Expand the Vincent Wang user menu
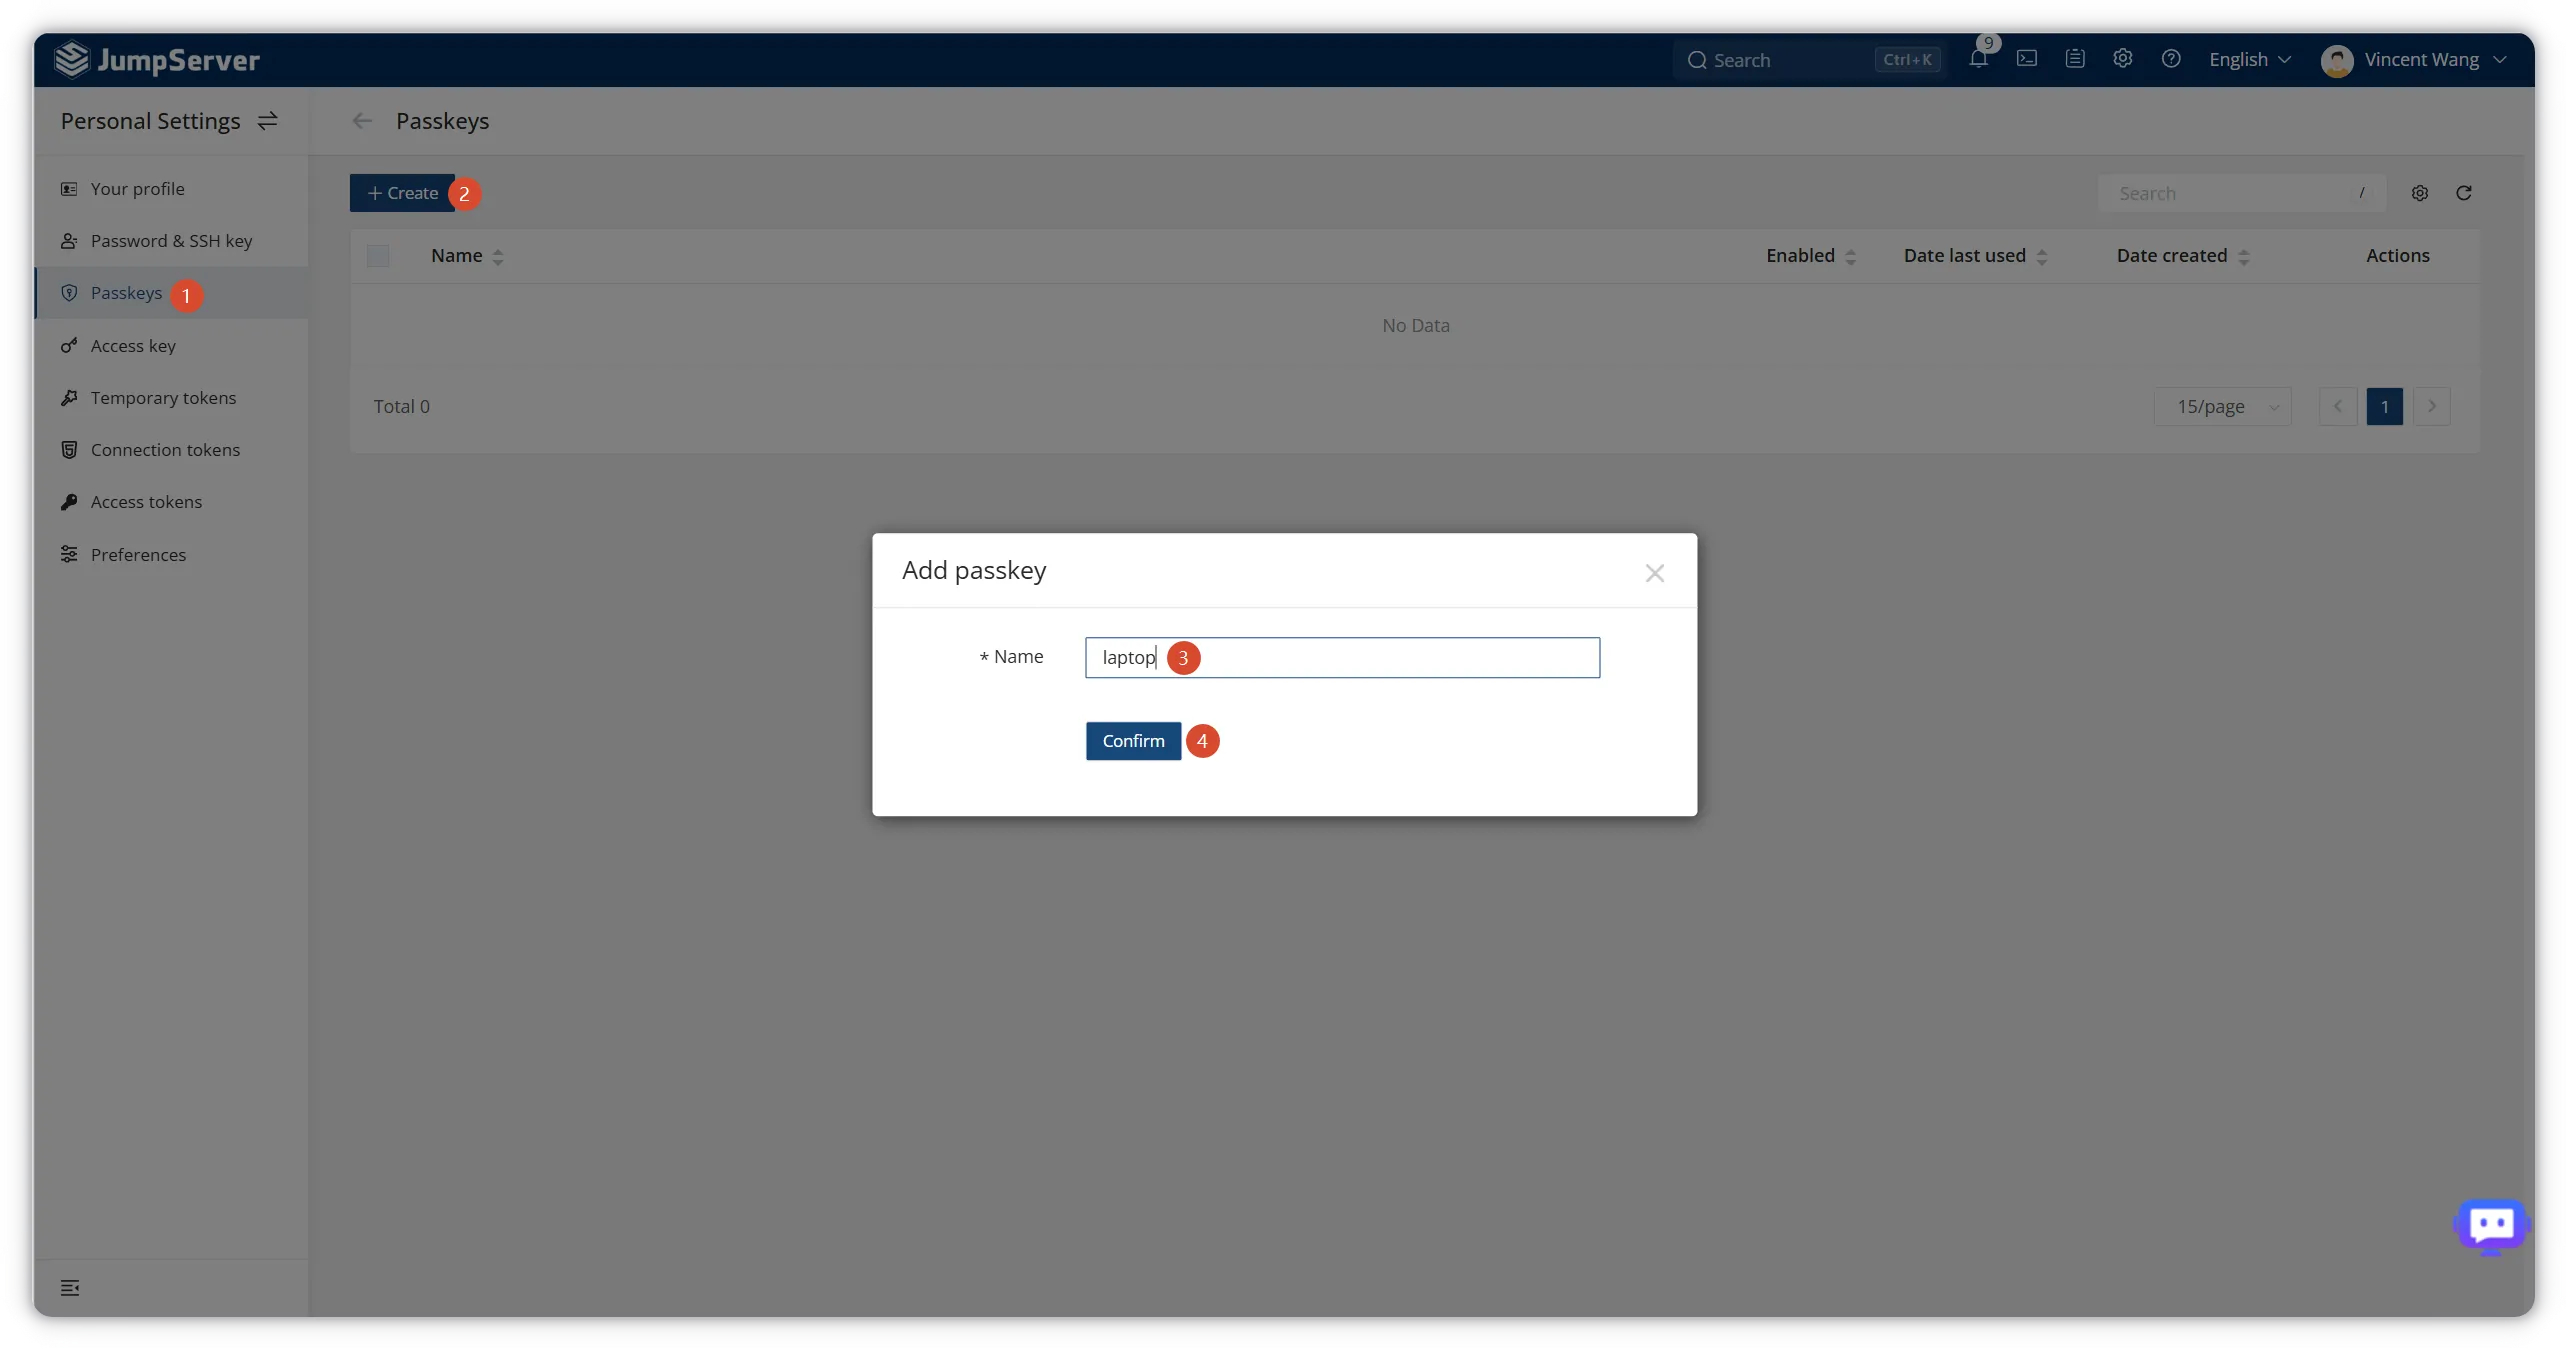 pyautogui.click(x=2436, y=60)
